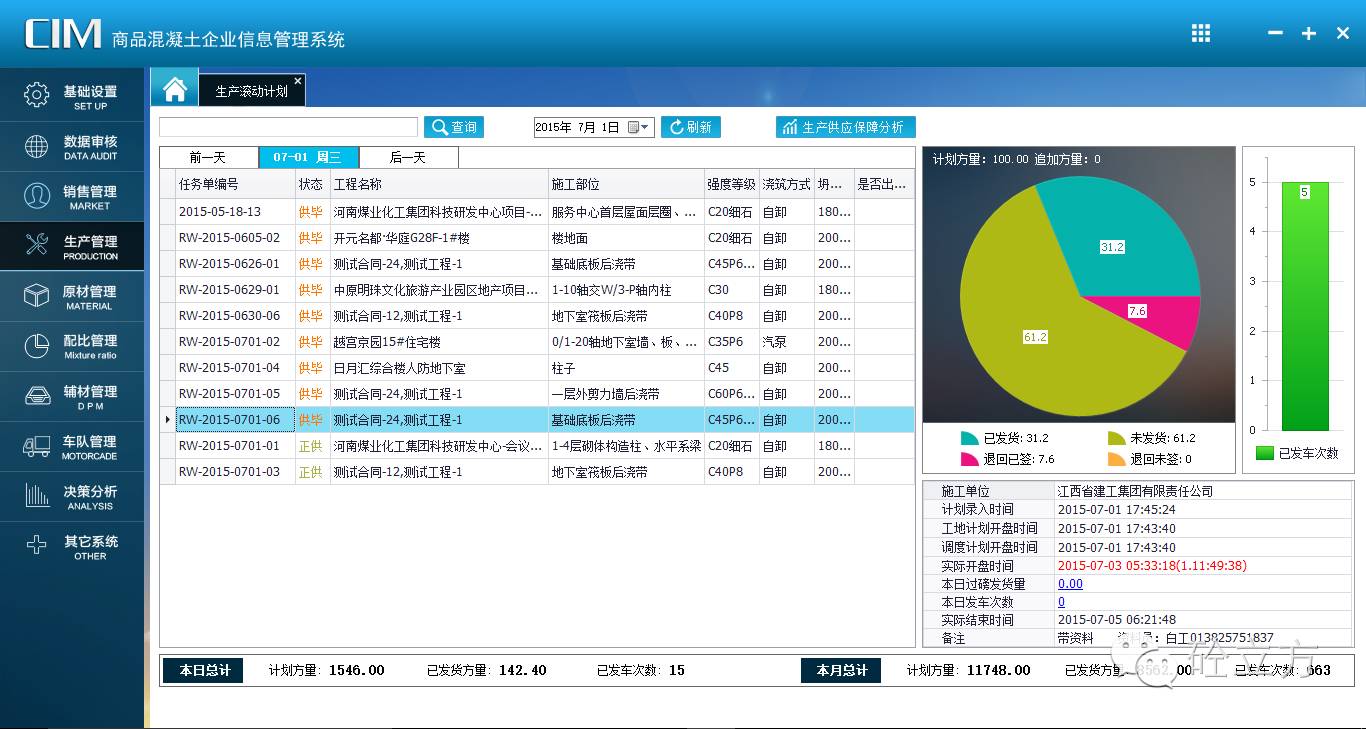Click inside the search input field
Screen dimensions: 1366x729
[x=287, y=127]
